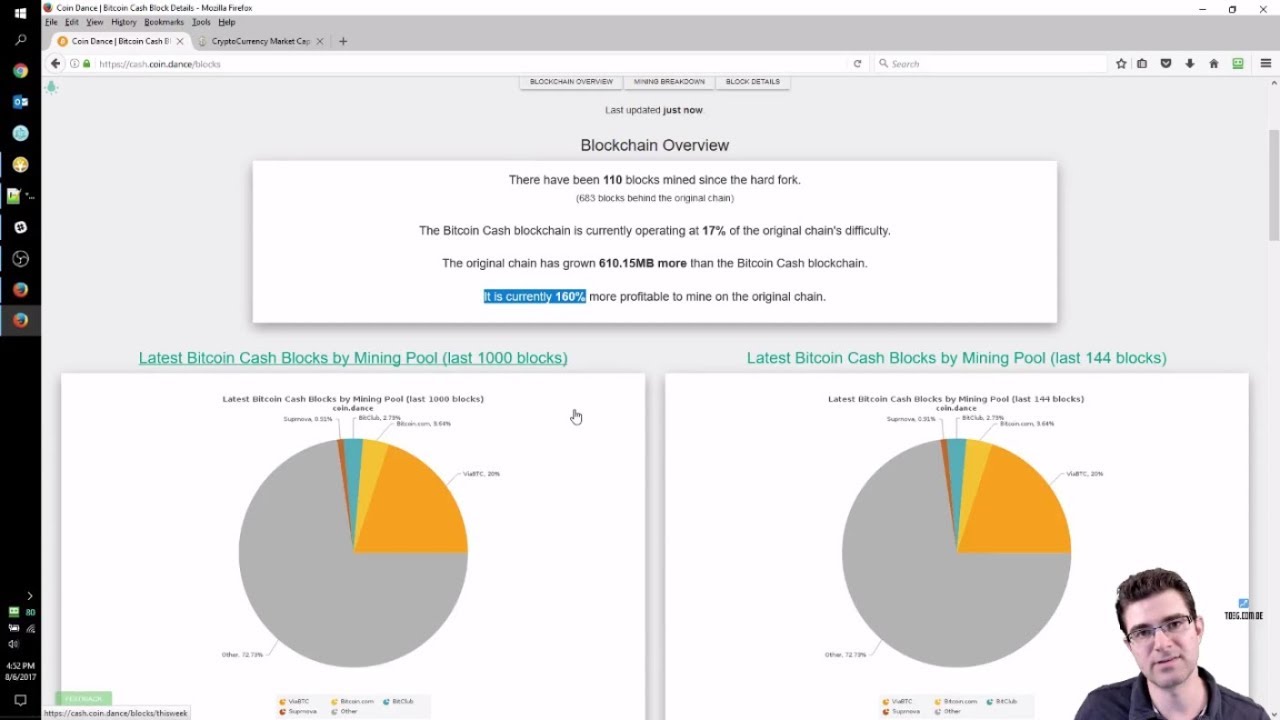Show your bookmarks list
1280x720 pixels.
[1142, 64]
